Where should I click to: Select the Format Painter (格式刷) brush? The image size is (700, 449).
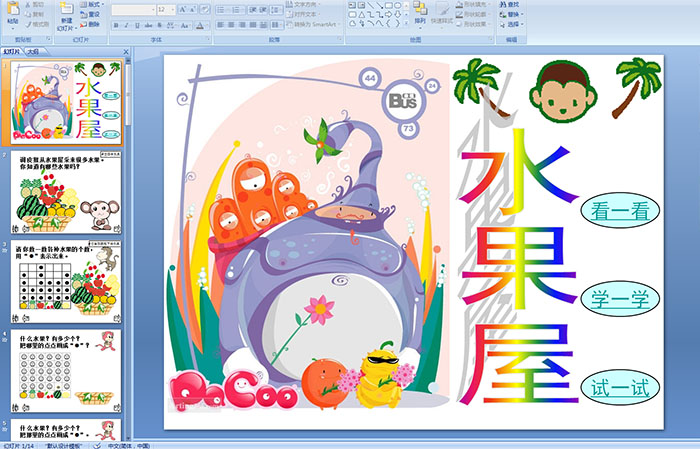pyautogui.click(x=29, y=24)
